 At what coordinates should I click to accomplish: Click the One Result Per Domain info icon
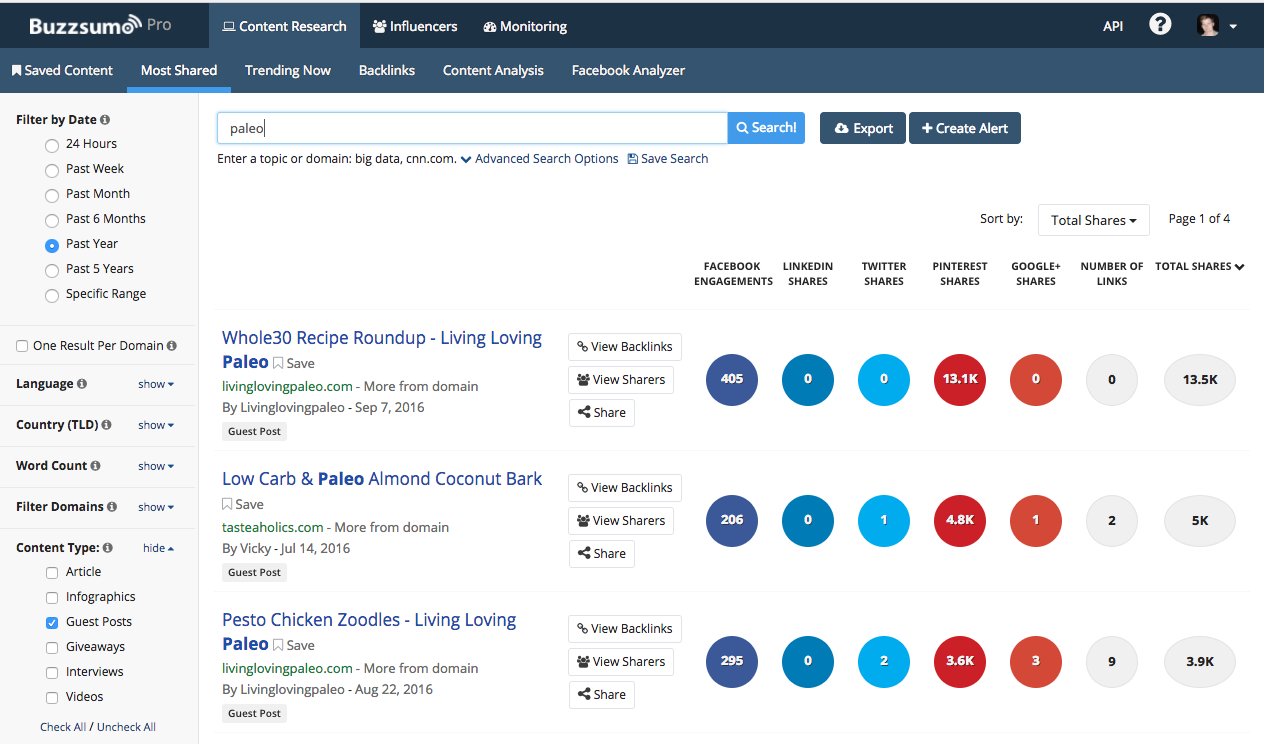(172, 346)
